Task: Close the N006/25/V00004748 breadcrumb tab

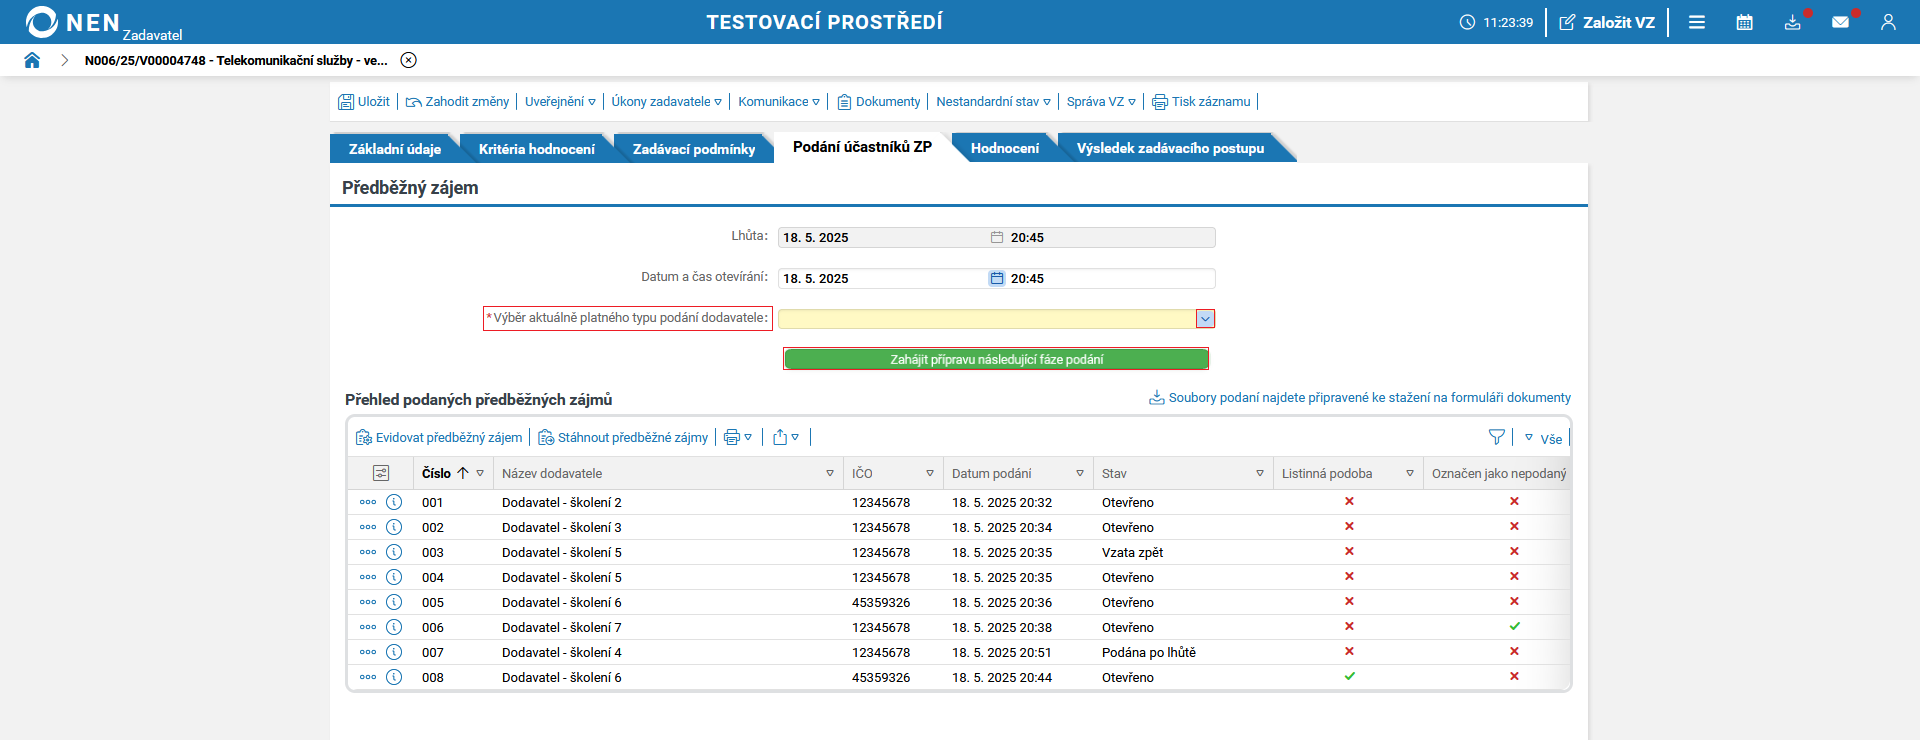Action: pos(408,60)
